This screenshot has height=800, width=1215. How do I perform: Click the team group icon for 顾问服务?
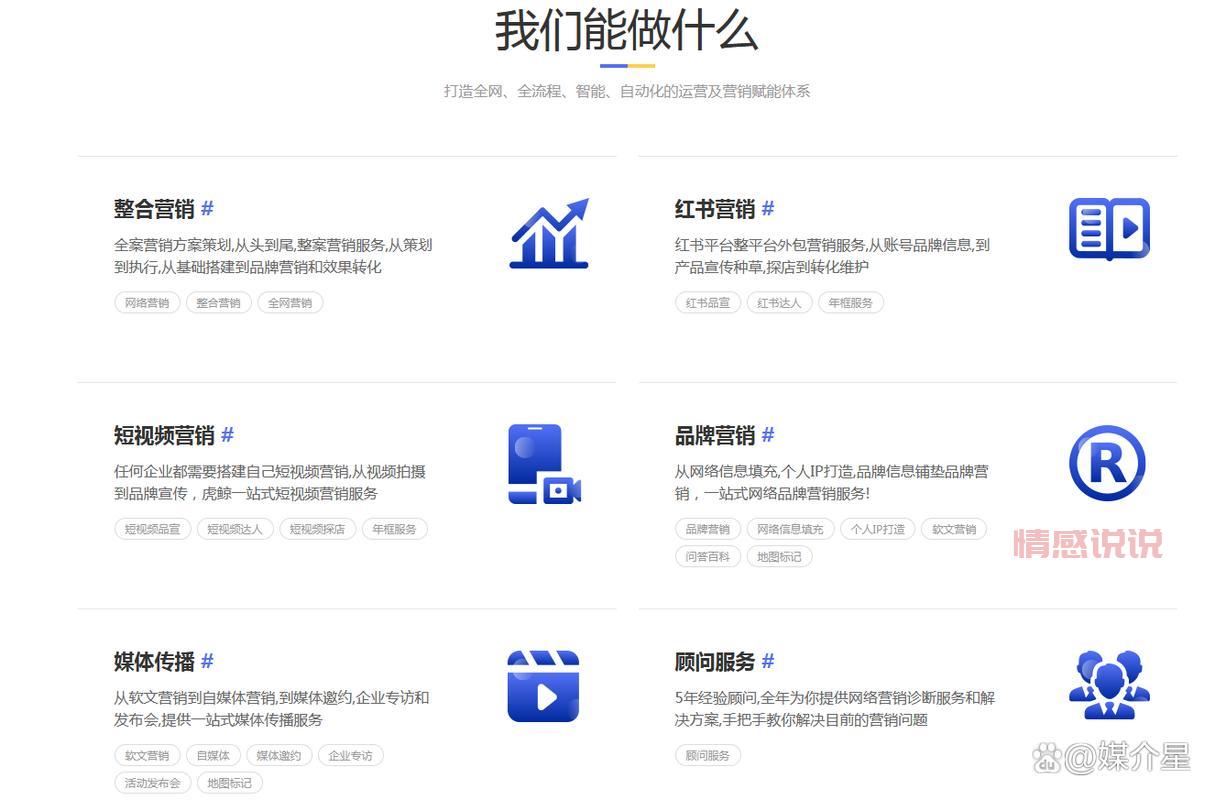(x=1108, y=685)
